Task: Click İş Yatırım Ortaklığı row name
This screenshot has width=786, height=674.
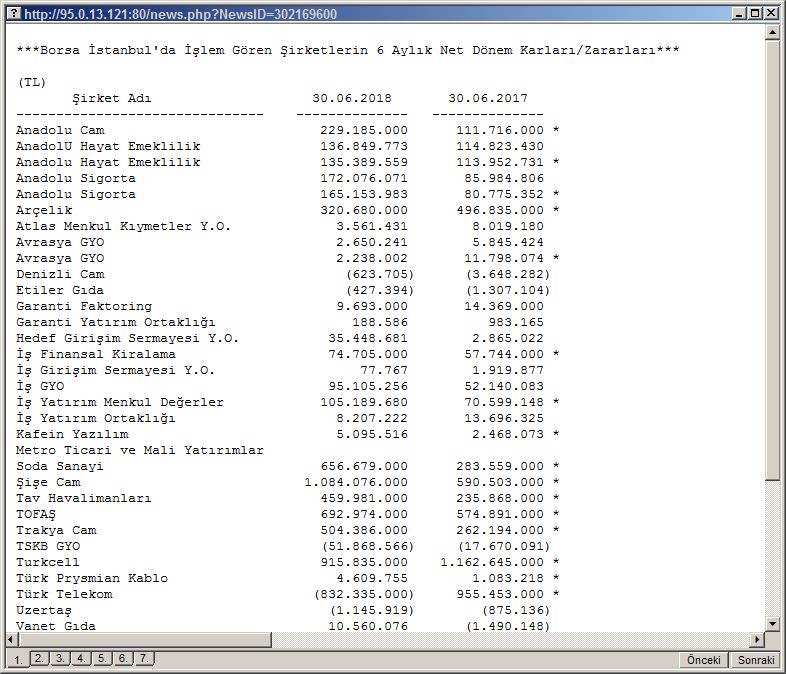Action: [x=96, y=418]
